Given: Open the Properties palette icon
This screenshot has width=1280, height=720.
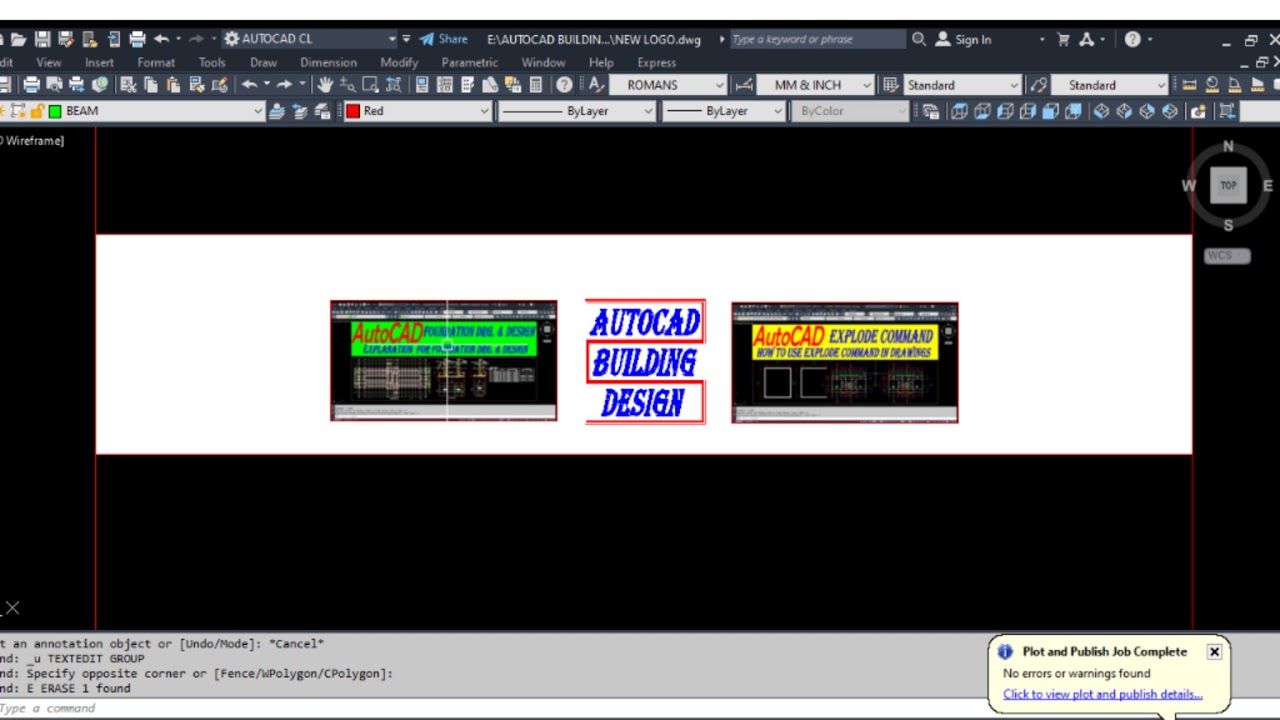Looking at the screenshot, I should click(422, 85).
